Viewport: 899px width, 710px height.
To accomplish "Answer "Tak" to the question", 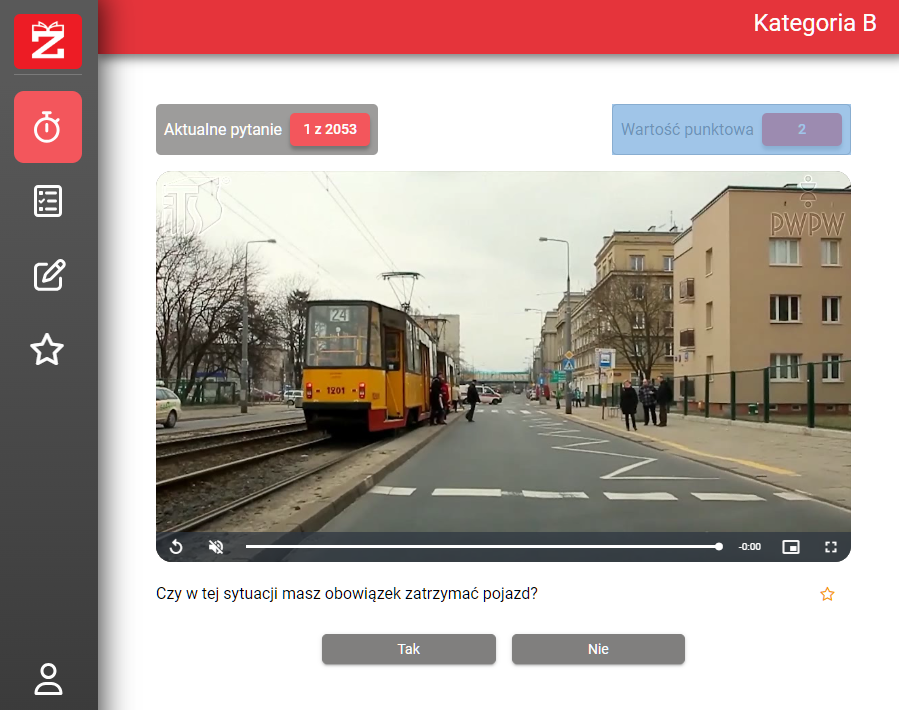I will point(408,649).
